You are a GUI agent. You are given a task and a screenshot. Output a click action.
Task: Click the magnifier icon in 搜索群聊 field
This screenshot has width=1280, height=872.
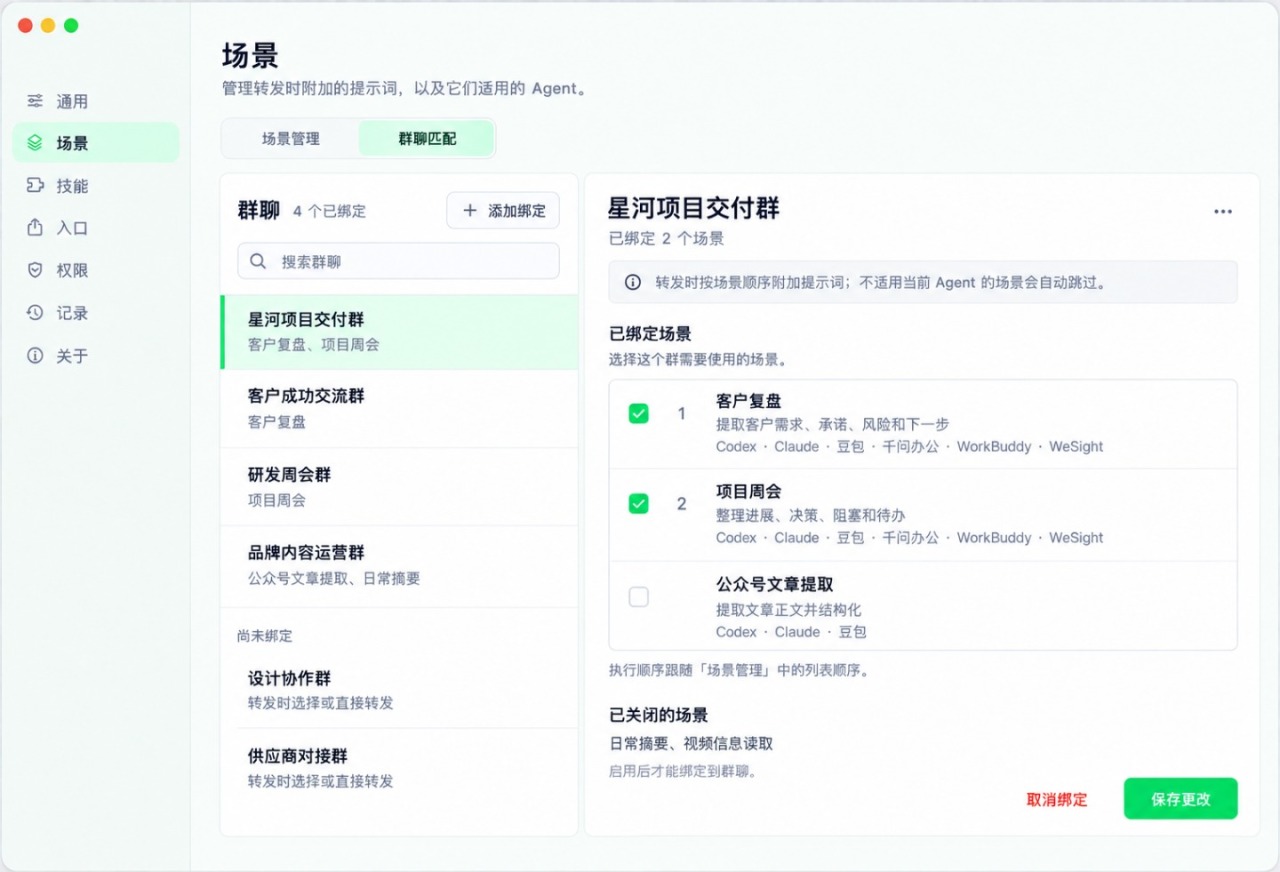point(258,261)
